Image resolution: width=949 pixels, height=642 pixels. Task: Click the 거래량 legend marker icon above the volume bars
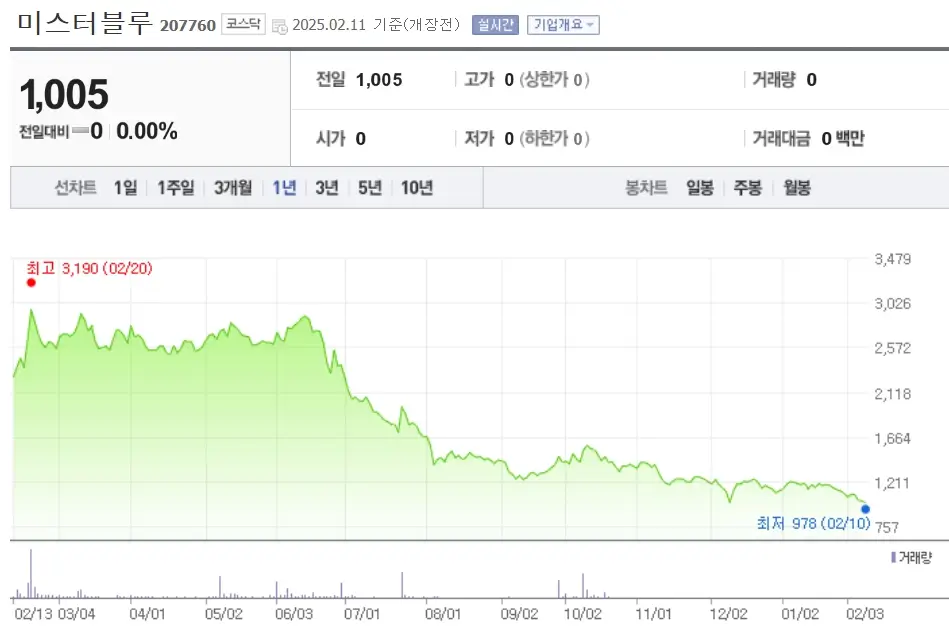[x=893, y=556]
